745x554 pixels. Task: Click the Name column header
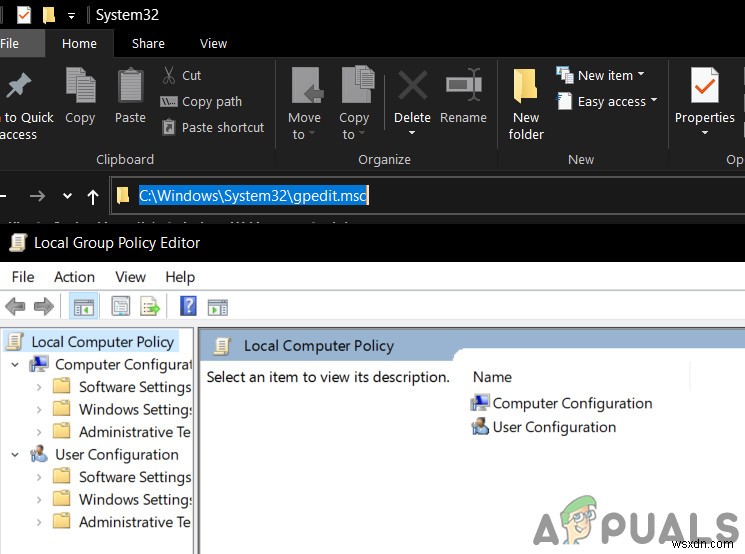point(492,377)
